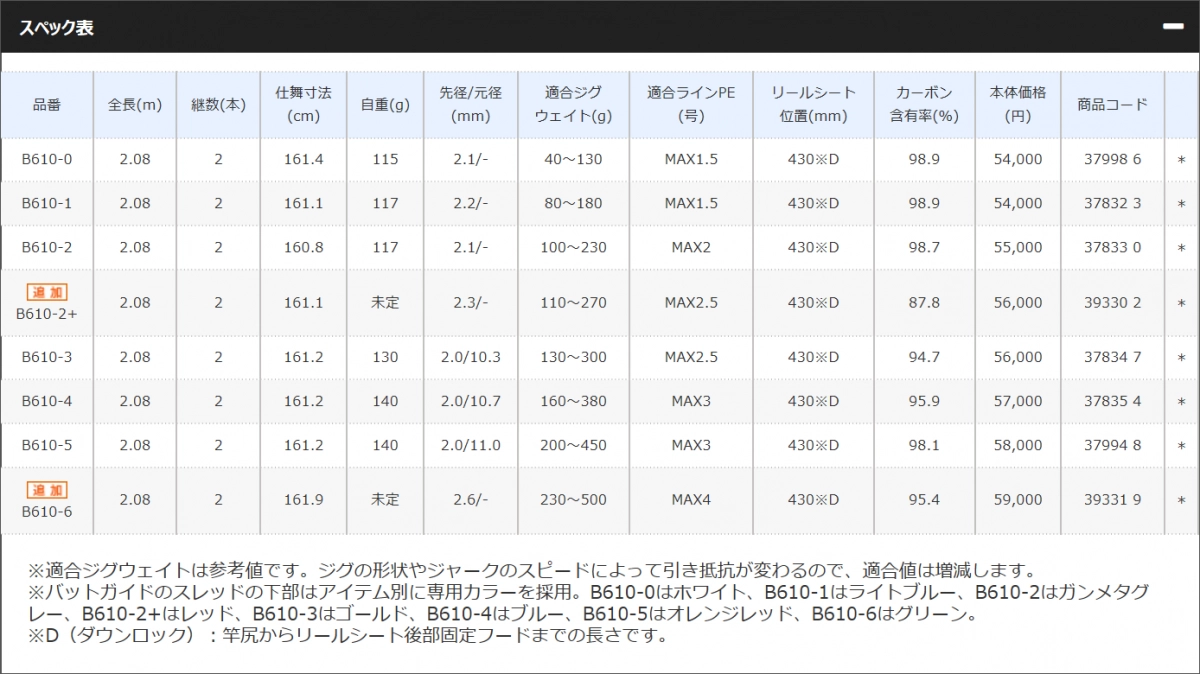
Task: Select the B610-5 model number cell
Action: (47, 445)
